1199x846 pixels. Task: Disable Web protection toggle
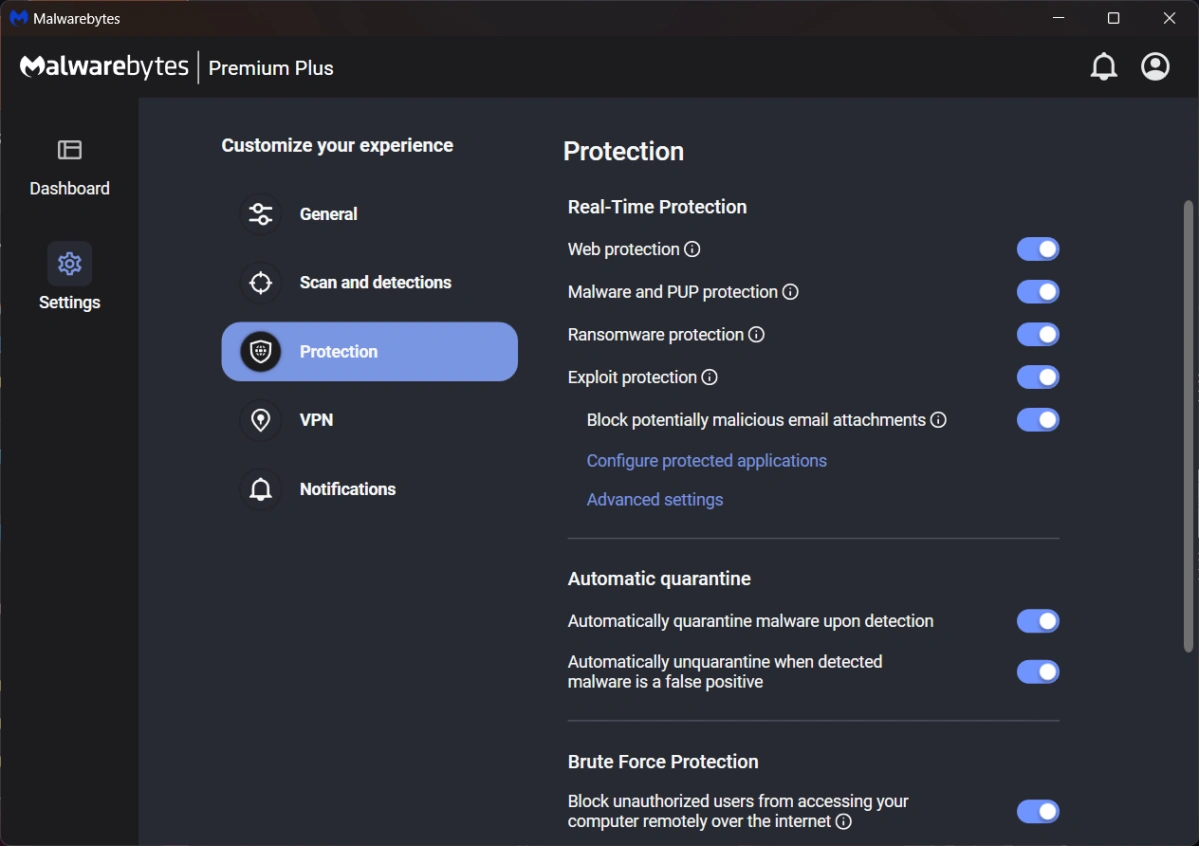click(x=1037, y=249)
